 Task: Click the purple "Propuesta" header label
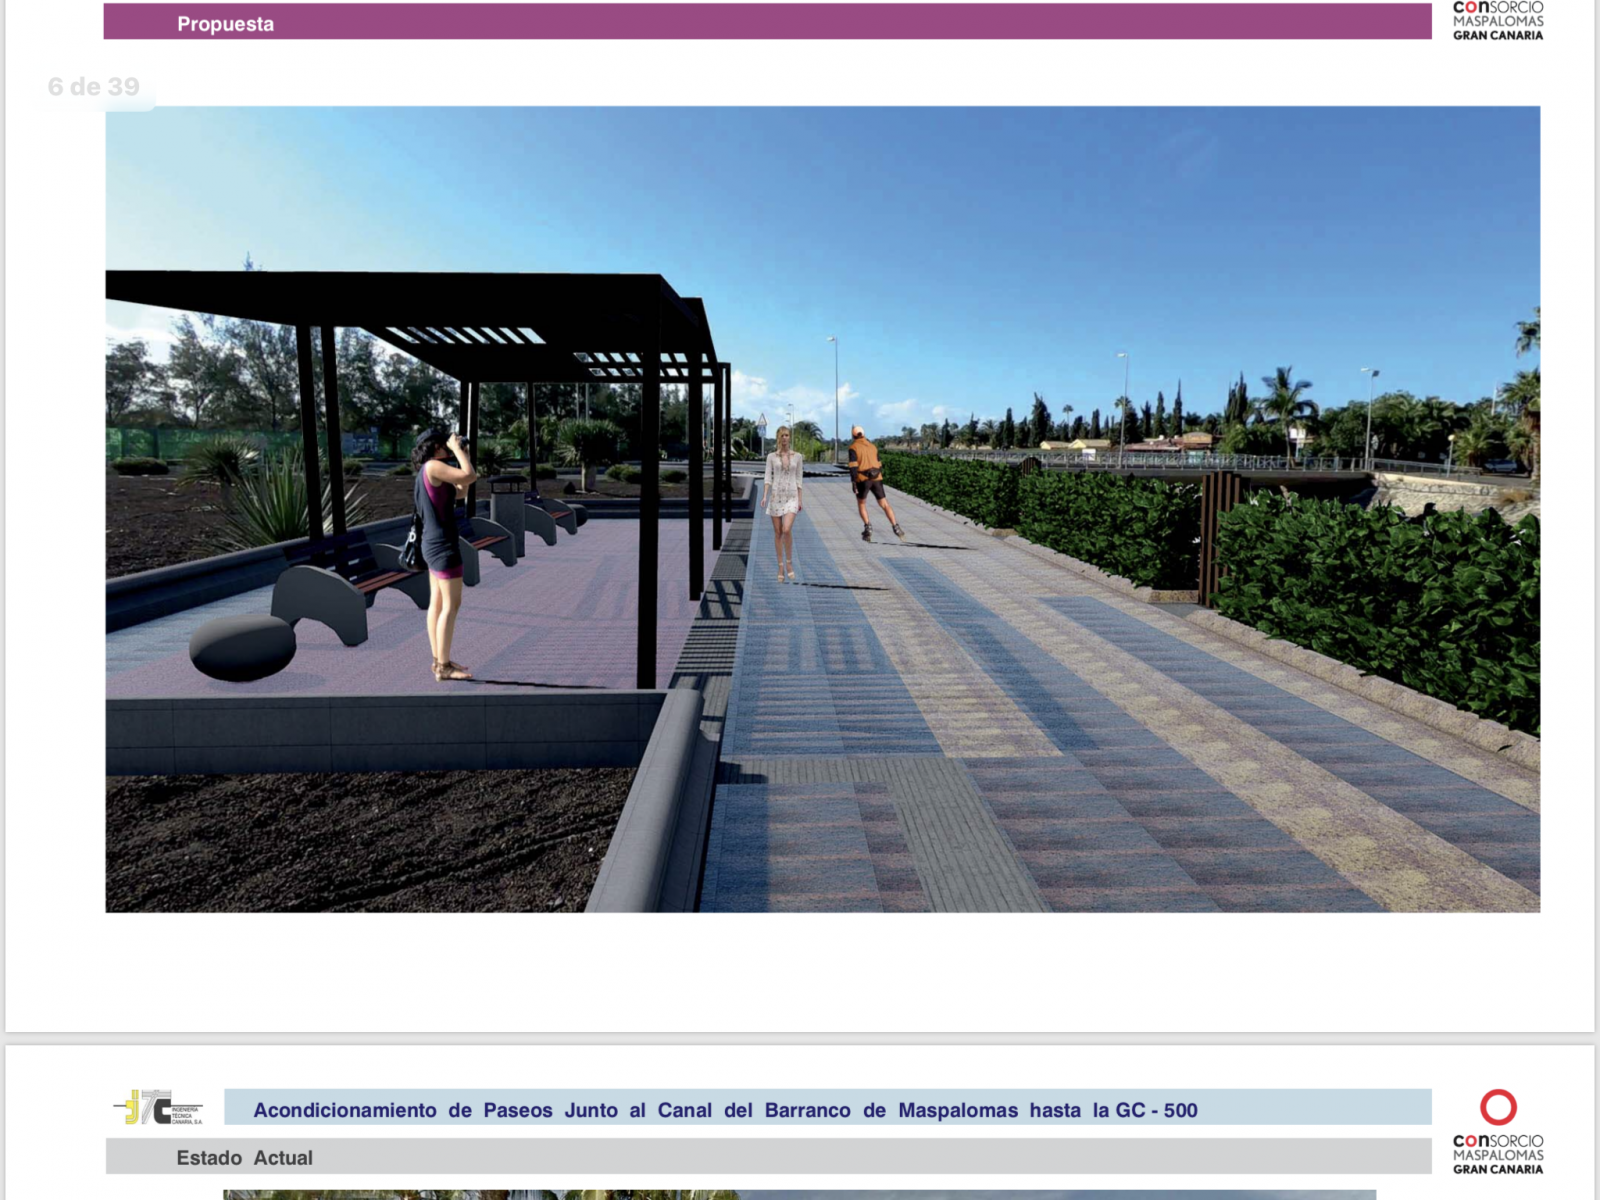coord(225,24)
